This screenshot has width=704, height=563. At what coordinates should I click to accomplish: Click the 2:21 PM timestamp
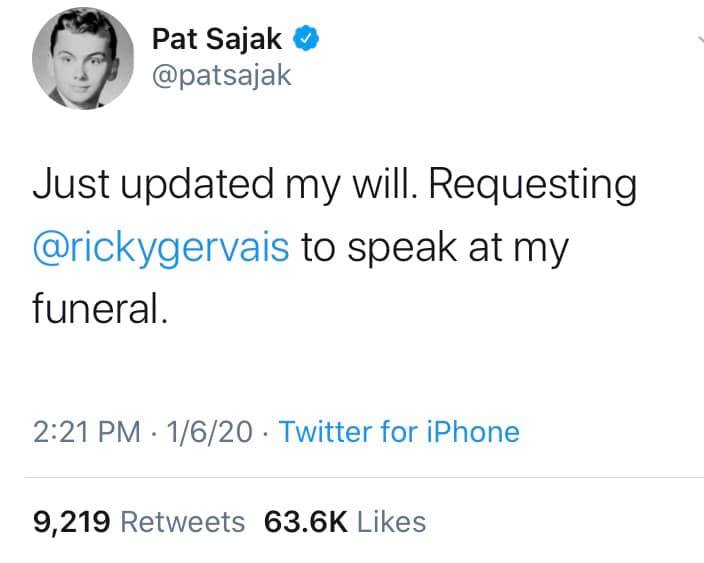[87, 432]
